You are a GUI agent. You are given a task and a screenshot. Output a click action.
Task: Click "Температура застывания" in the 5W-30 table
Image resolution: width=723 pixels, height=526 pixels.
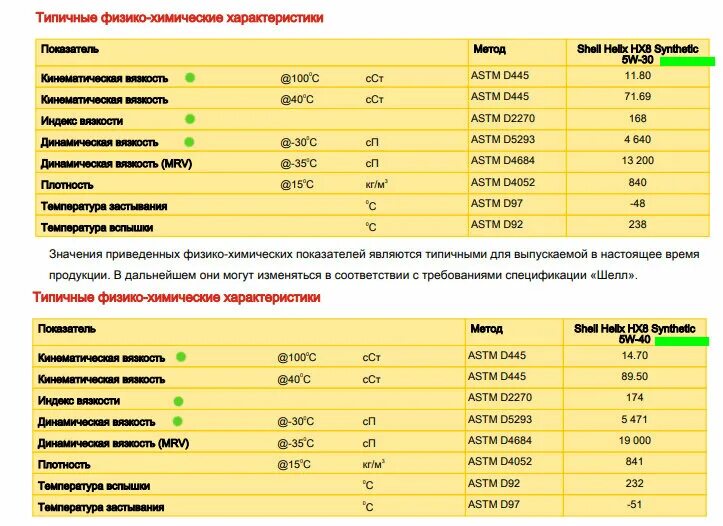pyautogui.click(x=104, y=207)
